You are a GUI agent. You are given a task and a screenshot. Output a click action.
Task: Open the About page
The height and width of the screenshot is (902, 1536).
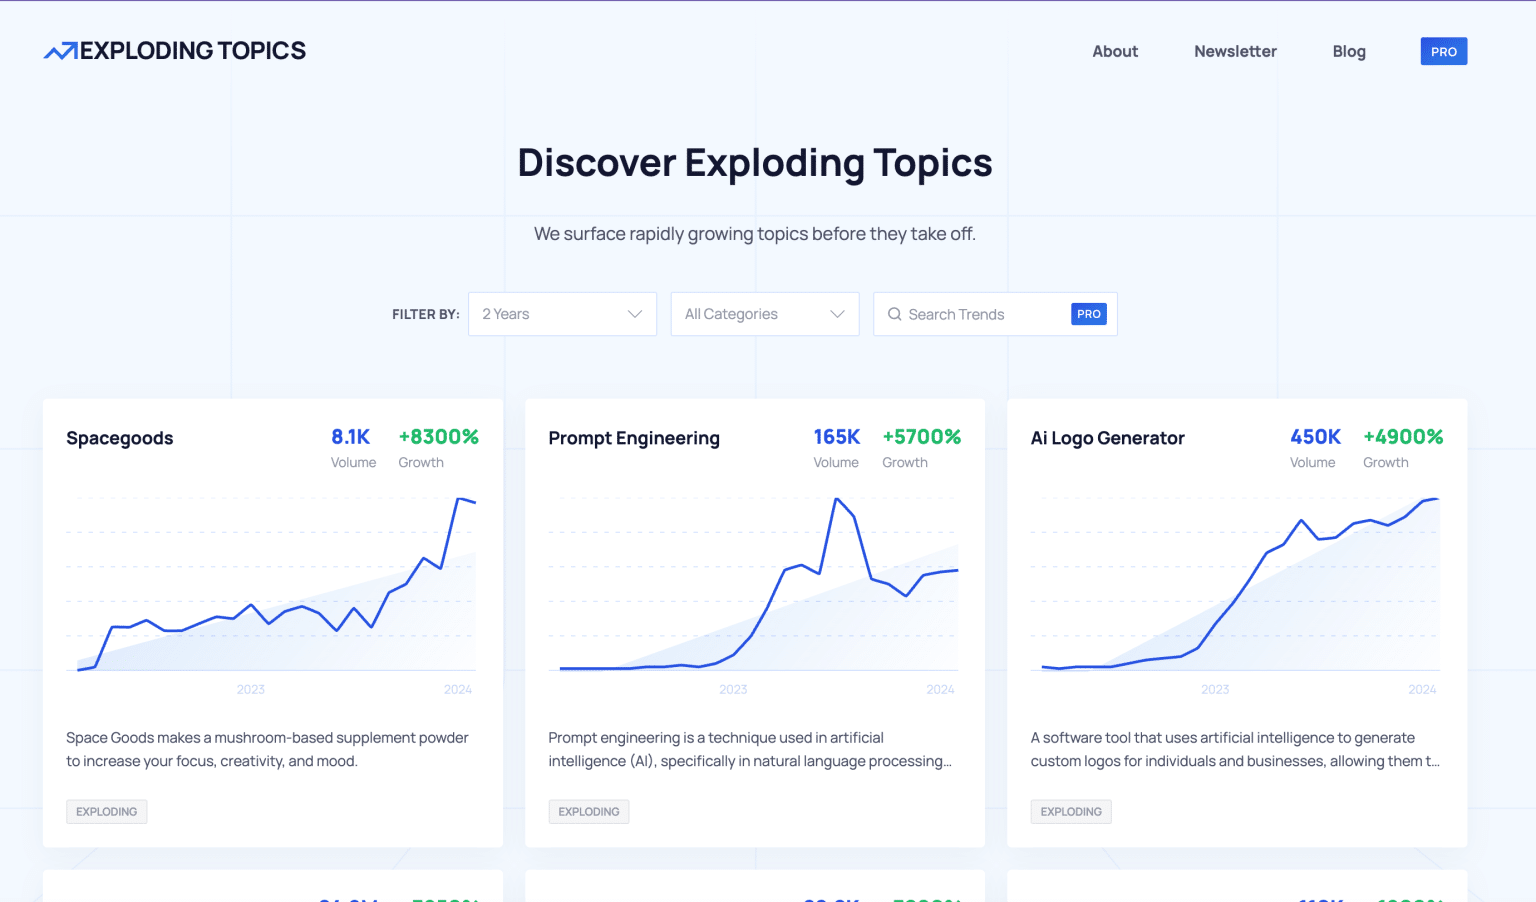(1115, 51)
